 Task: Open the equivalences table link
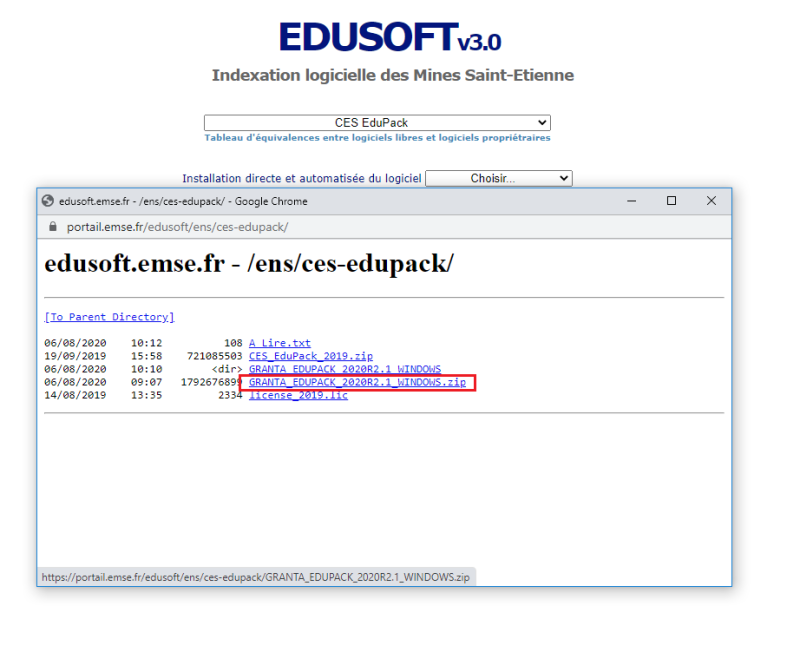(x=378, y=138)
